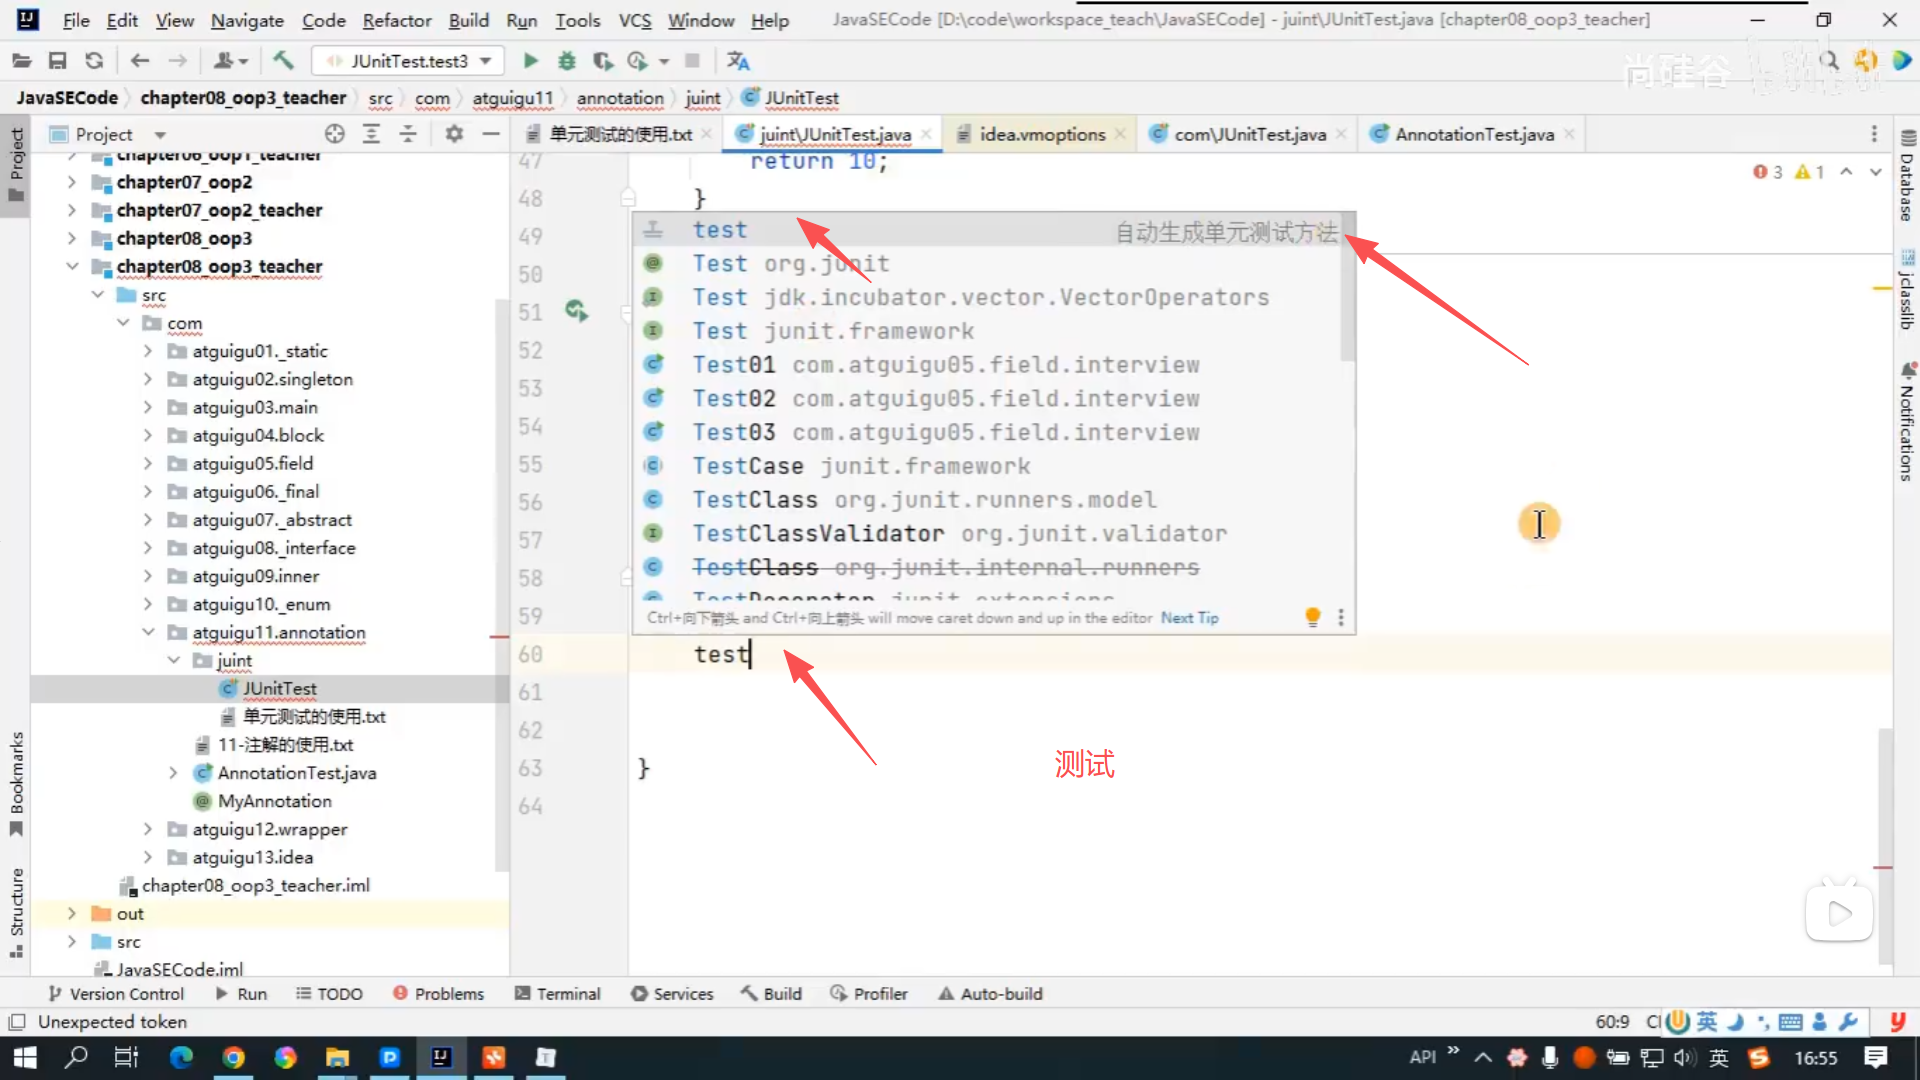Open Chrome from the Windows taskbar
The height and width of the screenshot is (1080, 1920).
[x=233, y=1057]
